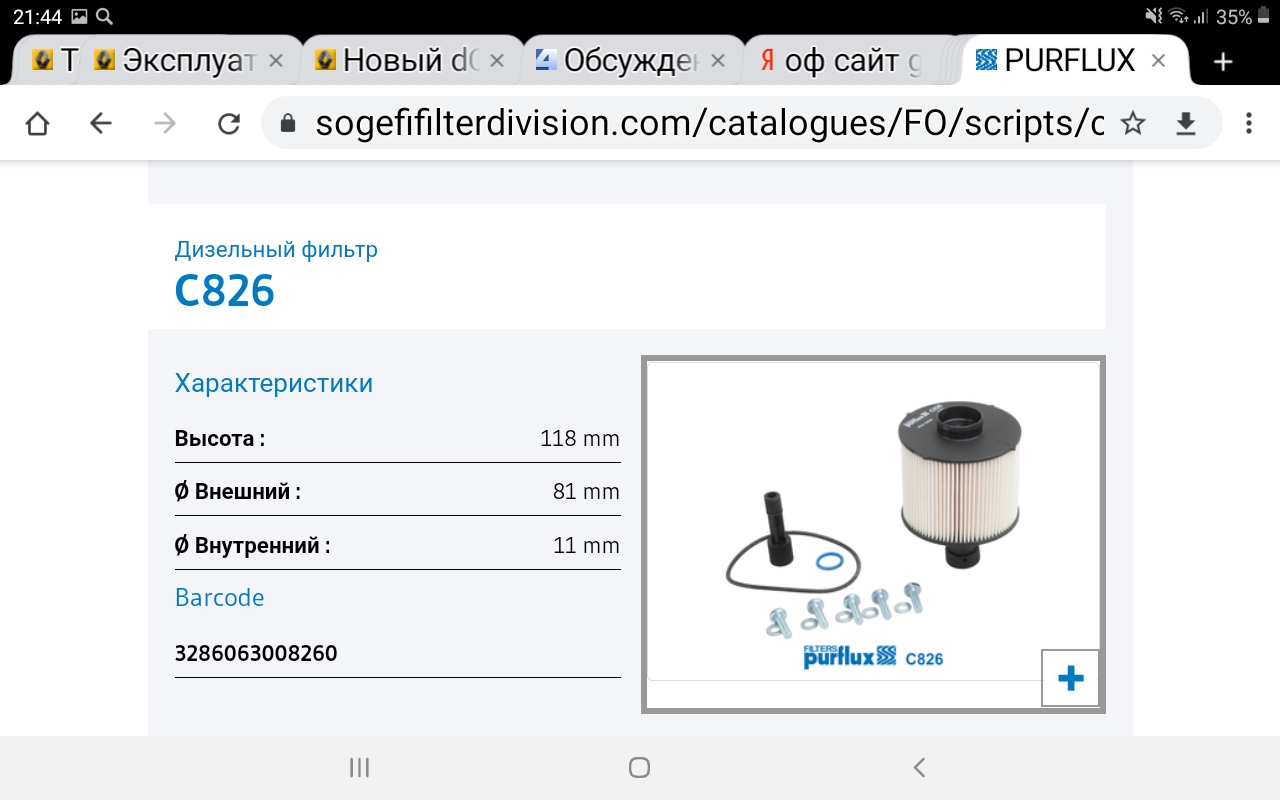The image size is (1280, 800).
Task: Tap the padlock site security icon
Action: click(x=288, y=123)
